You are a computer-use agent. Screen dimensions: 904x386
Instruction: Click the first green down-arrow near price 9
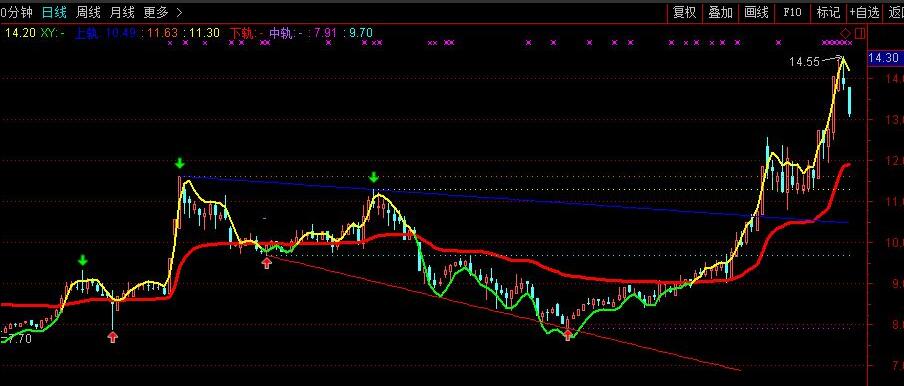tap(83, 260)
